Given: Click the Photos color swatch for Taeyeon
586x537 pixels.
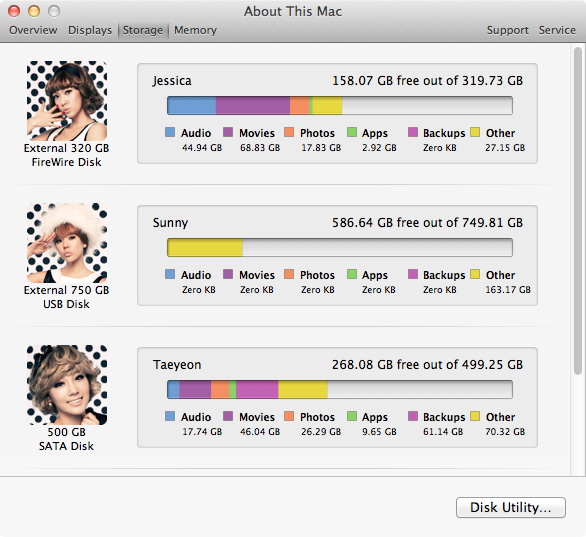Looking at the screenshot, I should click(x=289, y=416).
